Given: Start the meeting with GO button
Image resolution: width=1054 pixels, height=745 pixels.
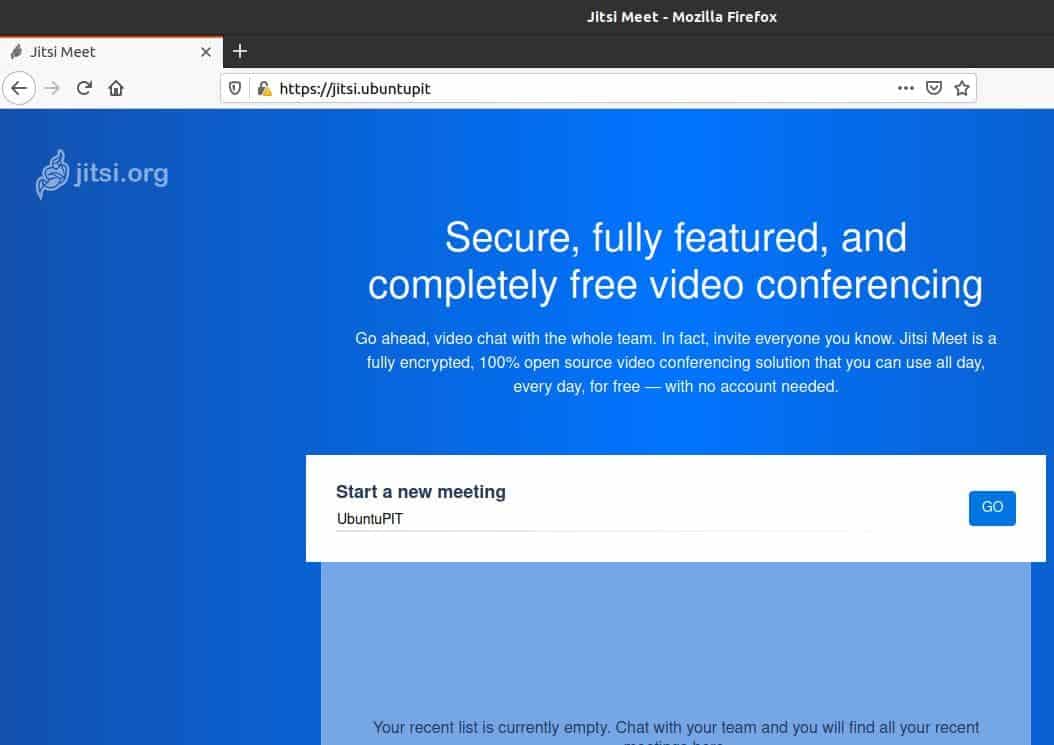Looking at the screenshot, I should tap(992, 508).
